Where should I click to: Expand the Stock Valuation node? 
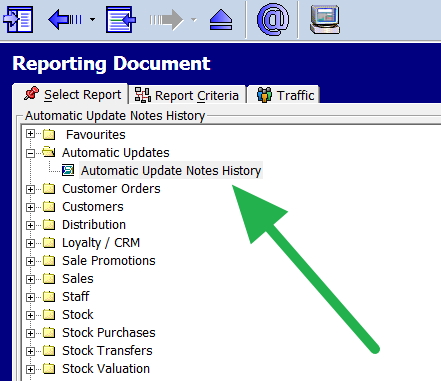tap(30, 369)
